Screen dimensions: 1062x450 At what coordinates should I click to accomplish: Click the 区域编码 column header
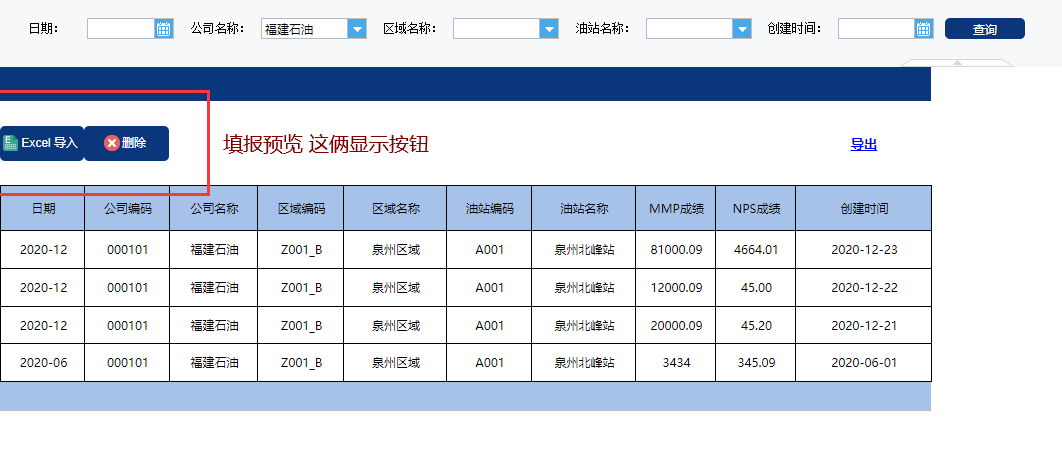point(301,208)
